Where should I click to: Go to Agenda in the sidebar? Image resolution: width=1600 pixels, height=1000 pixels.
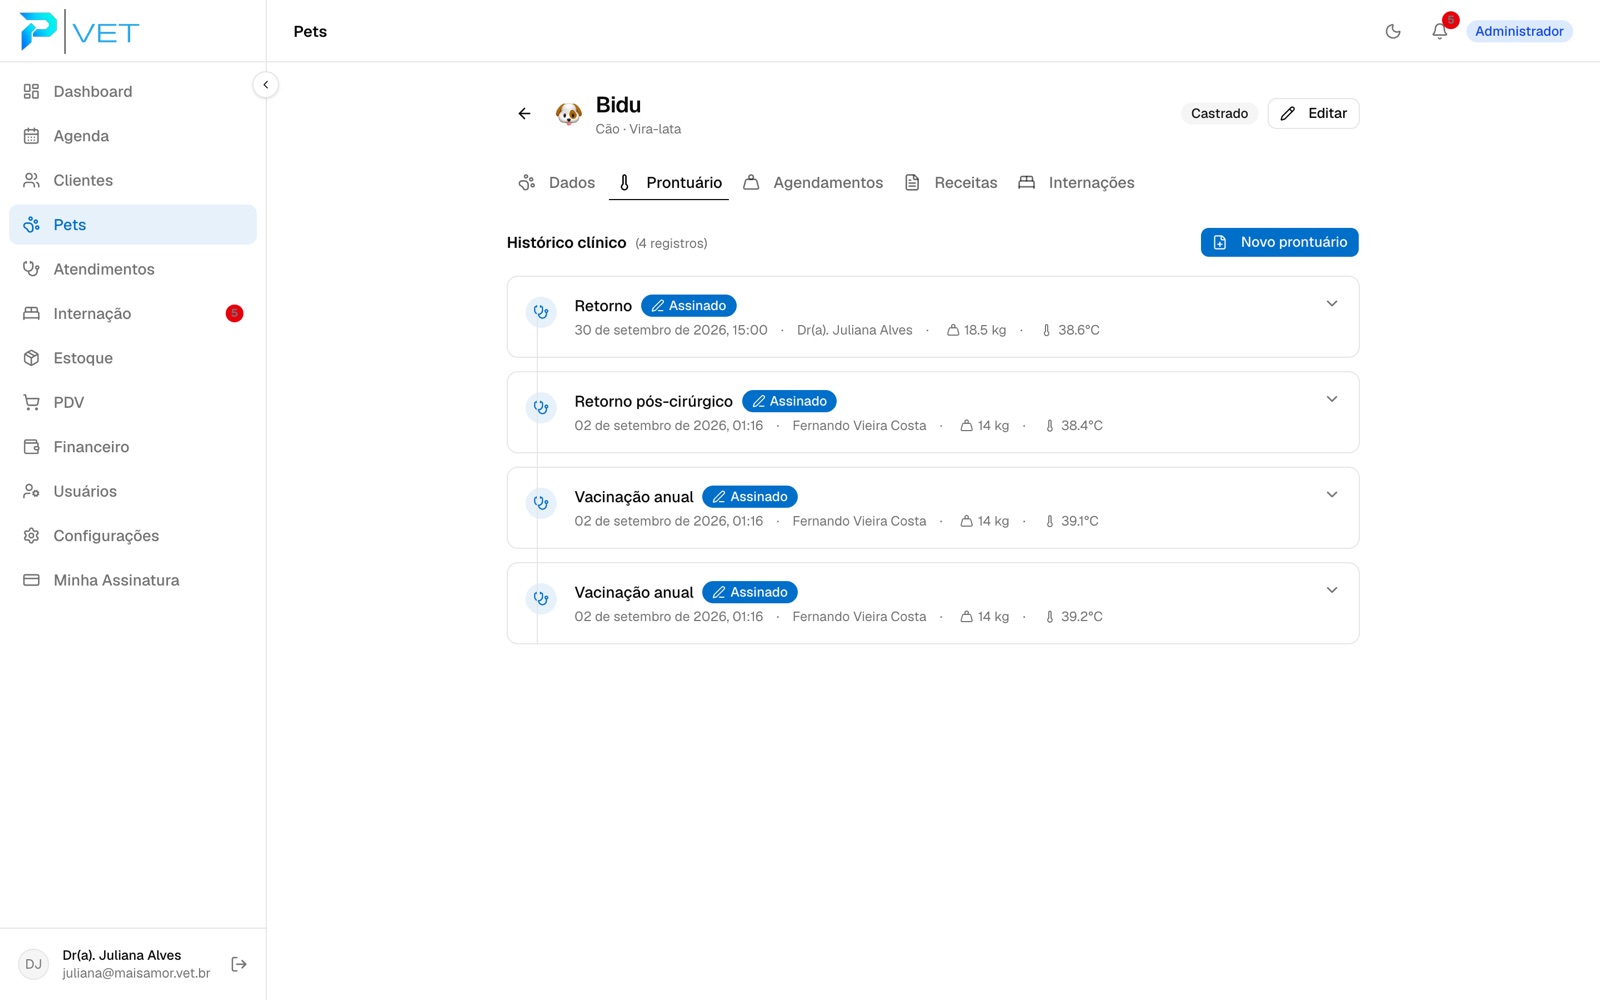coord(133,136)
